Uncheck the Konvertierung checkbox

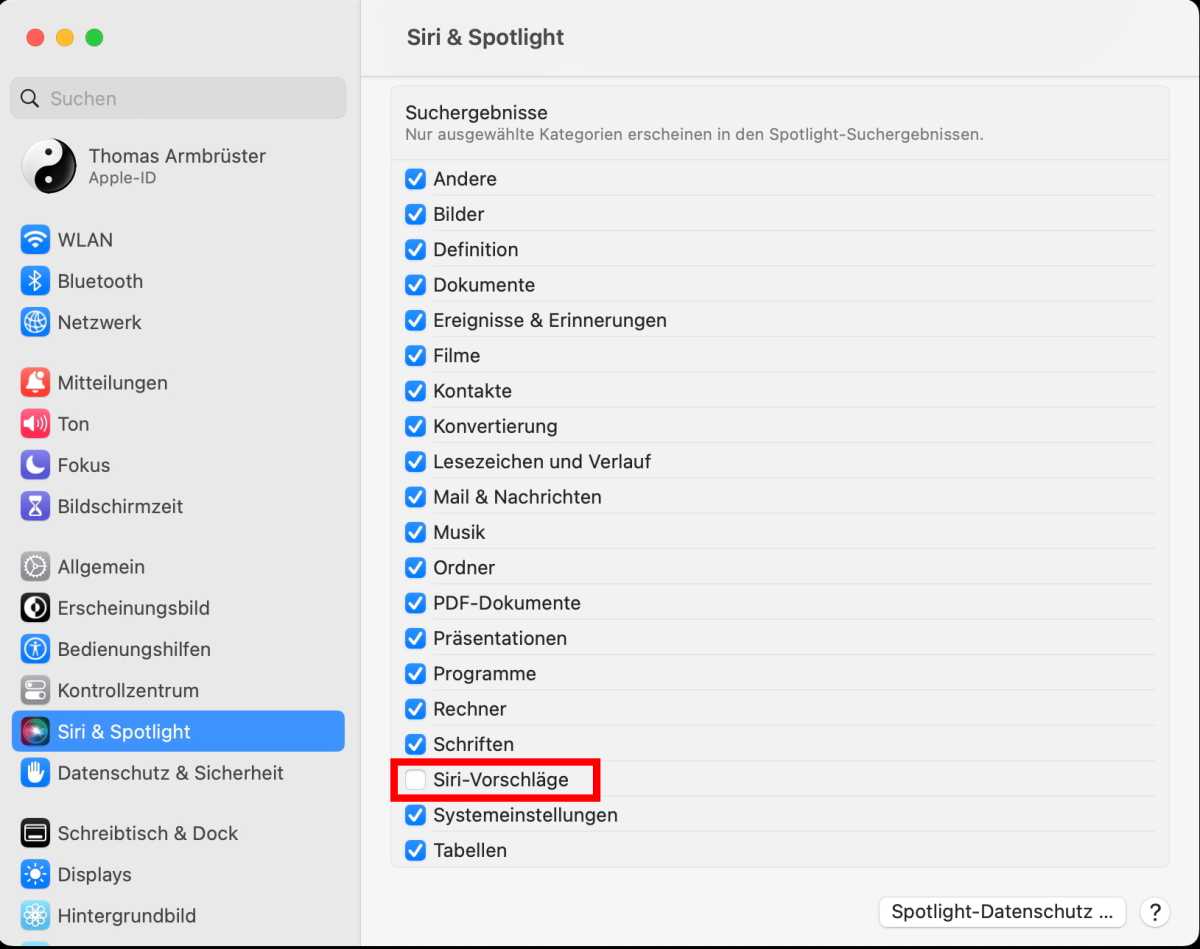point(415,426)
